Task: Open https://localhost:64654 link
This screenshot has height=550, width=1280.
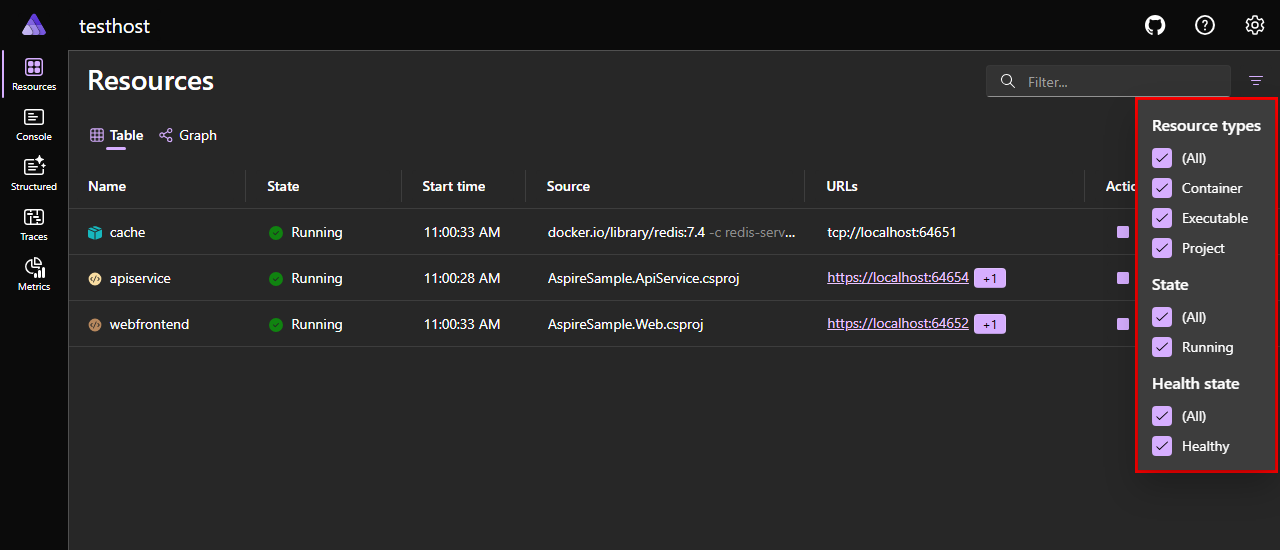Action: tap(898, 278)
